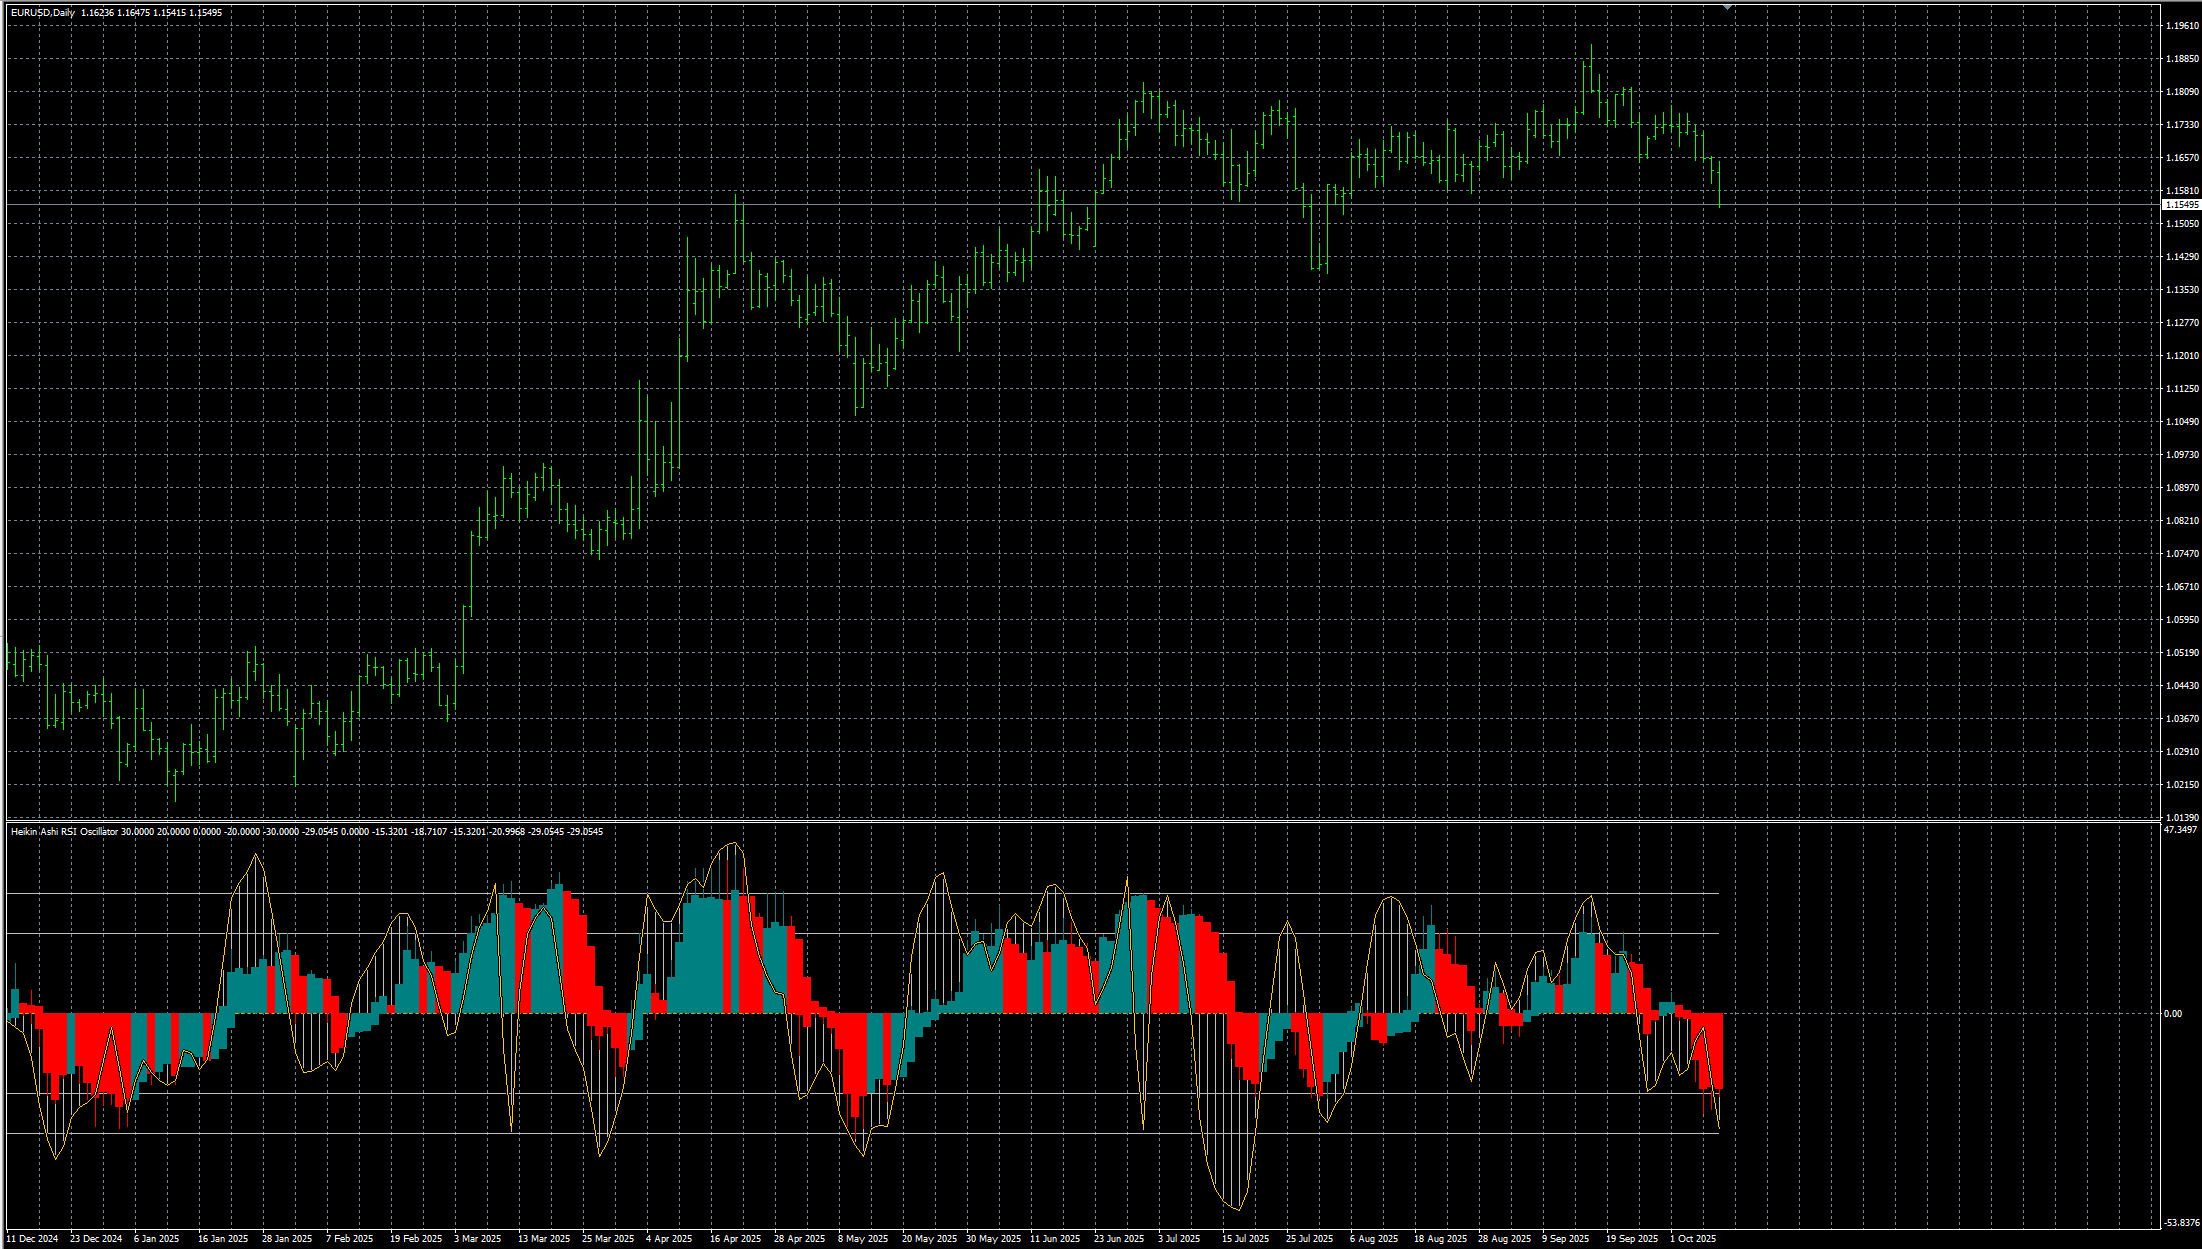Click the 16 Apr 2025 date label
Screen dimensions: 2202x1249
click(x=736, y=1239)
